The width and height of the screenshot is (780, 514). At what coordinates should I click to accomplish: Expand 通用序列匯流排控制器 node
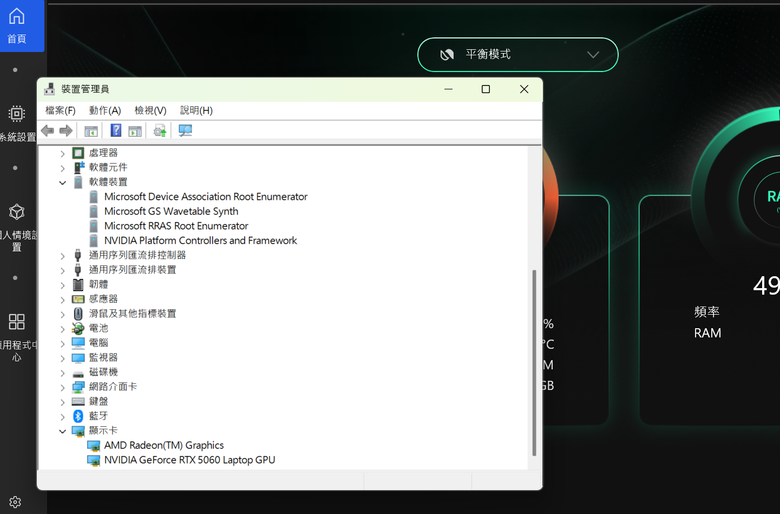(63, 256)
